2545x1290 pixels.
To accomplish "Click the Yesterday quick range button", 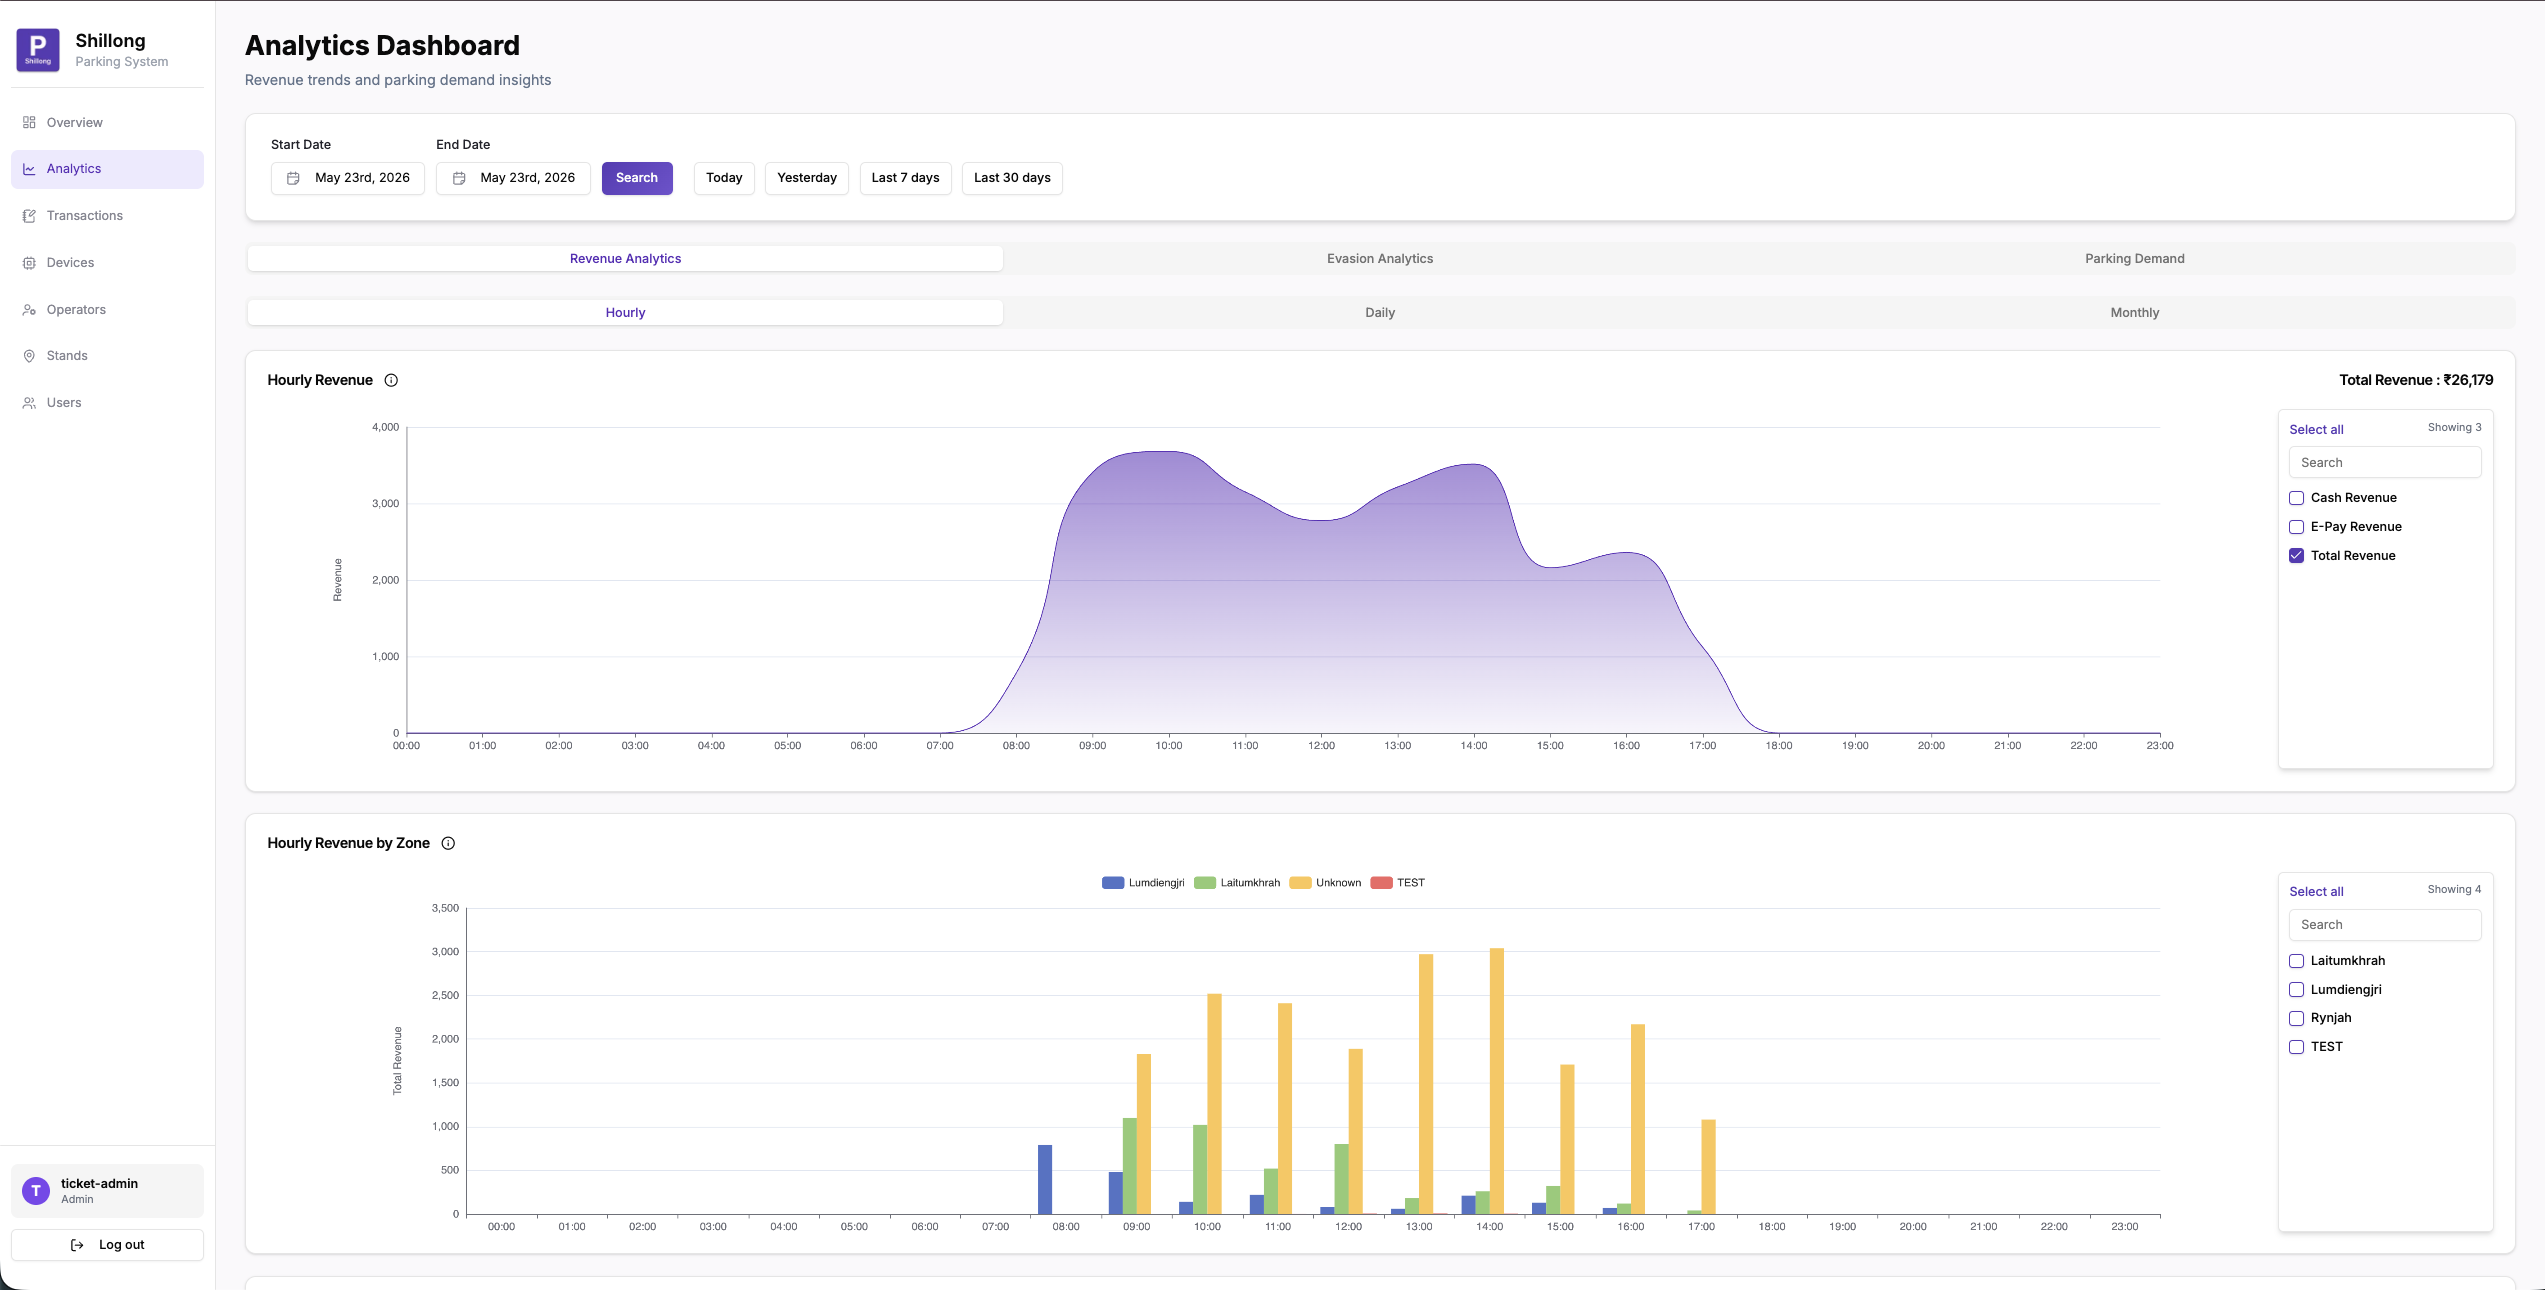I will click(x=807, y=178).
